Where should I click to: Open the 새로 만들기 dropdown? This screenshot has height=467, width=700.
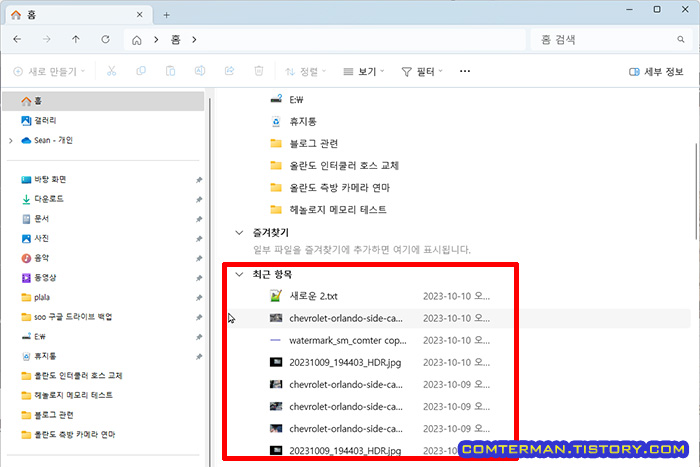(x=49, y=71)
